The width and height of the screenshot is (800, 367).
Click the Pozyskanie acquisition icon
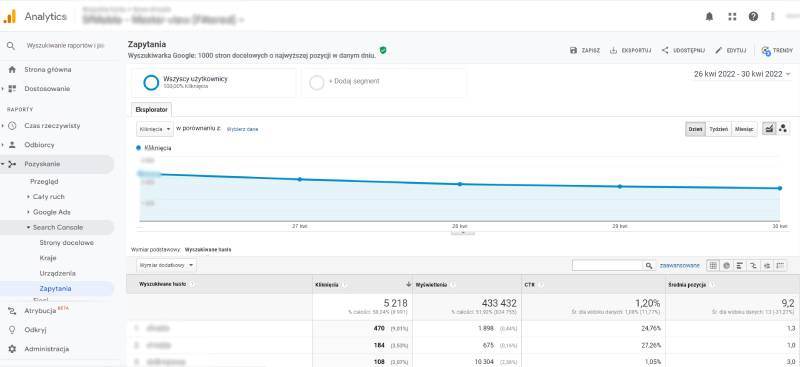12,164
